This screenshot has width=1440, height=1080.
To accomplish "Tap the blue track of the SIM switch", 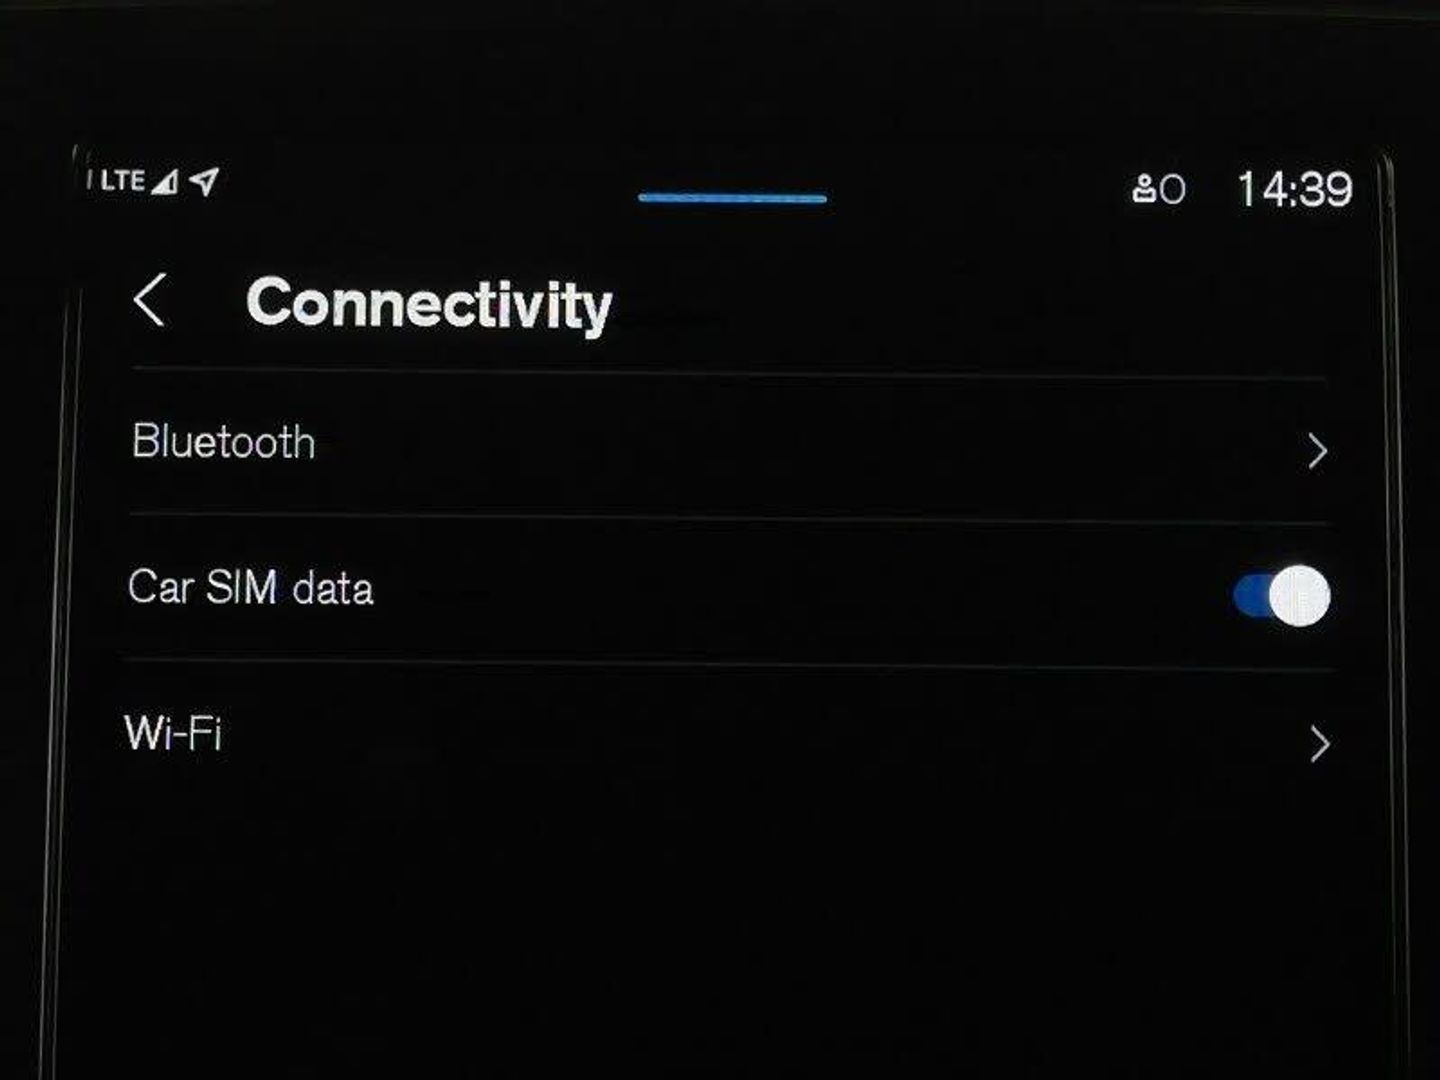I will [1252, 596].
